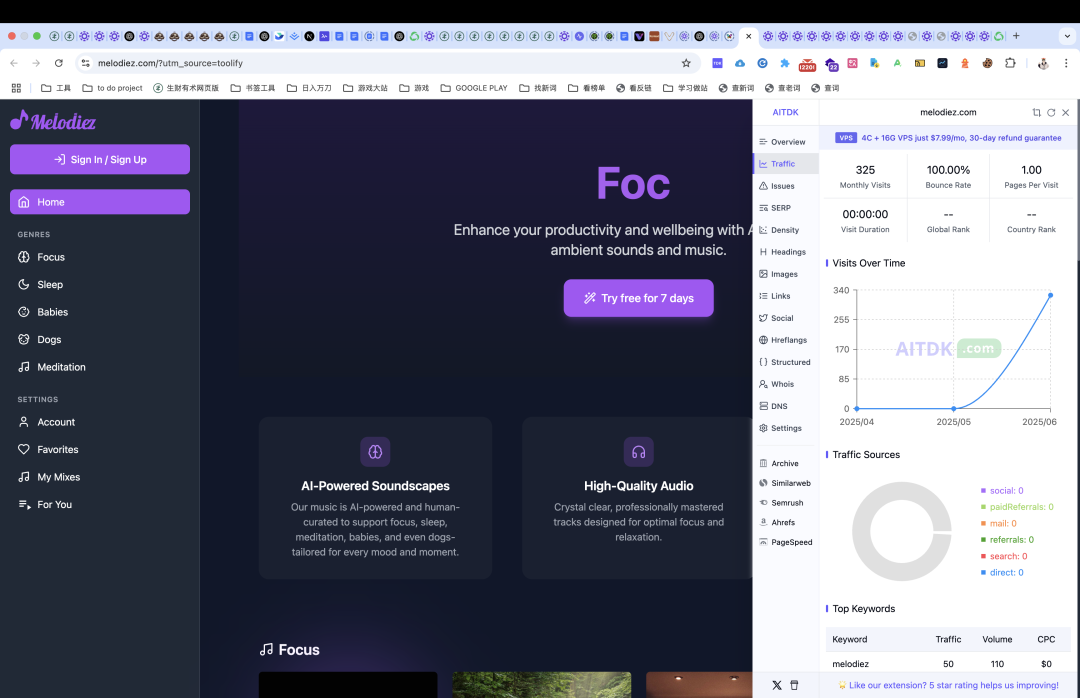Click the browser reload button
This screenshot has height=698, width=1080.
point(59,63)
